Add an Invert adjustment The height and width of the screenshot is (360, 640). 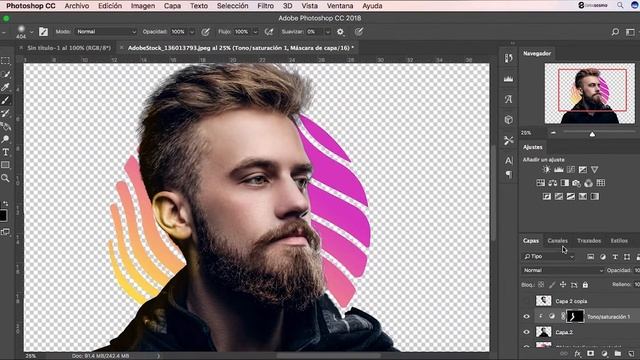tap(547, 196)
